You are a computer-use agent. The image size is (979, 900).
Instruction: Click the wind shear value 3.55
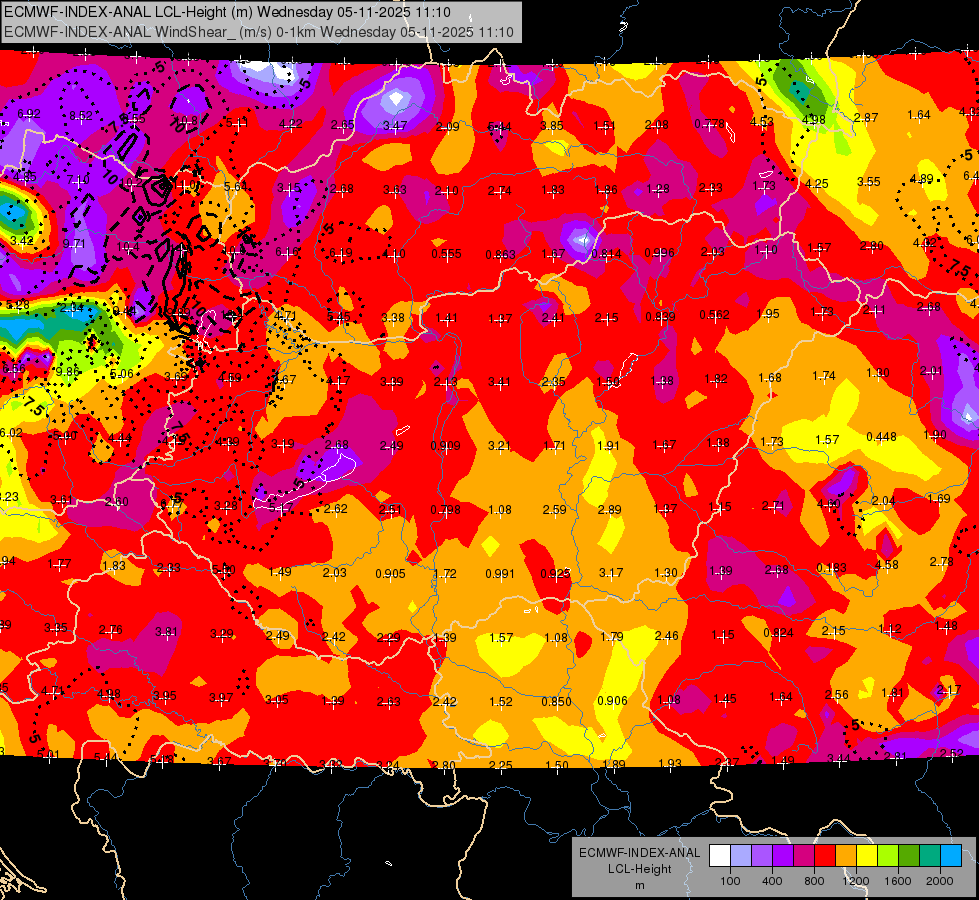pyautogui.click(x=868, y=182)
